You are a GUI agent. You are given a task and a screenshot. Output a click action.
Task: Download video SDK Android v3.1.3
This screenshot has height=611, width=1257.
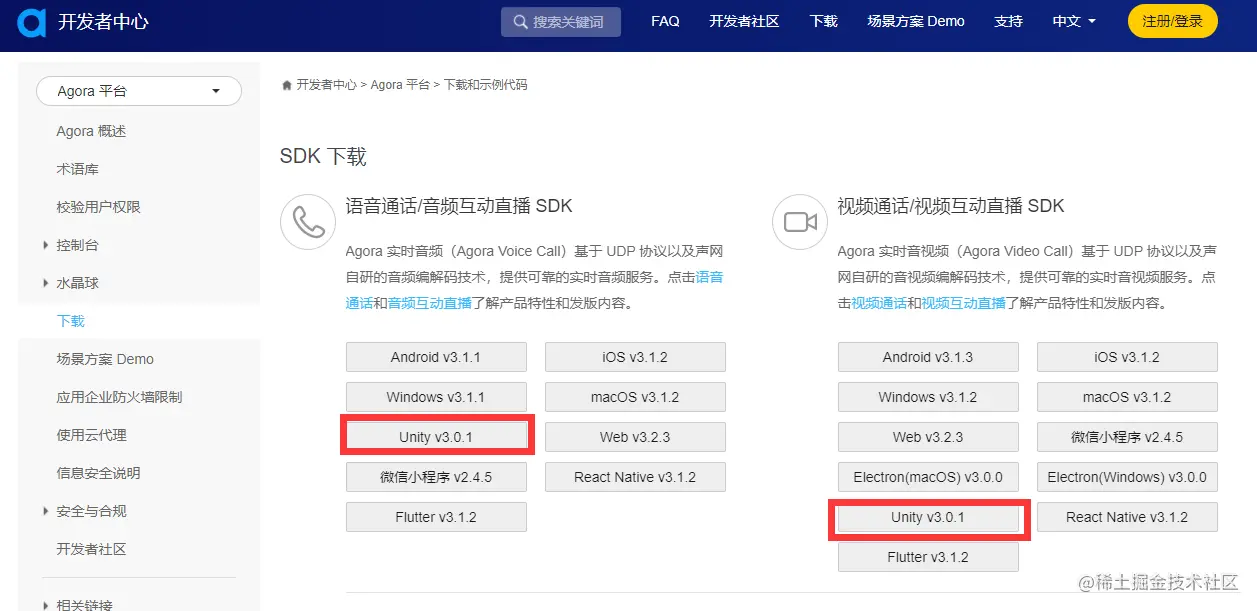tap(928, 357)
